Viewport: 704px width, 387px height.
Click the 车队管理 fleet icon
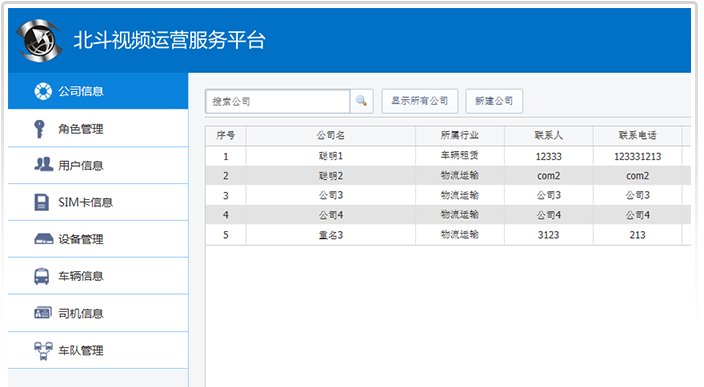pos(43,351)
